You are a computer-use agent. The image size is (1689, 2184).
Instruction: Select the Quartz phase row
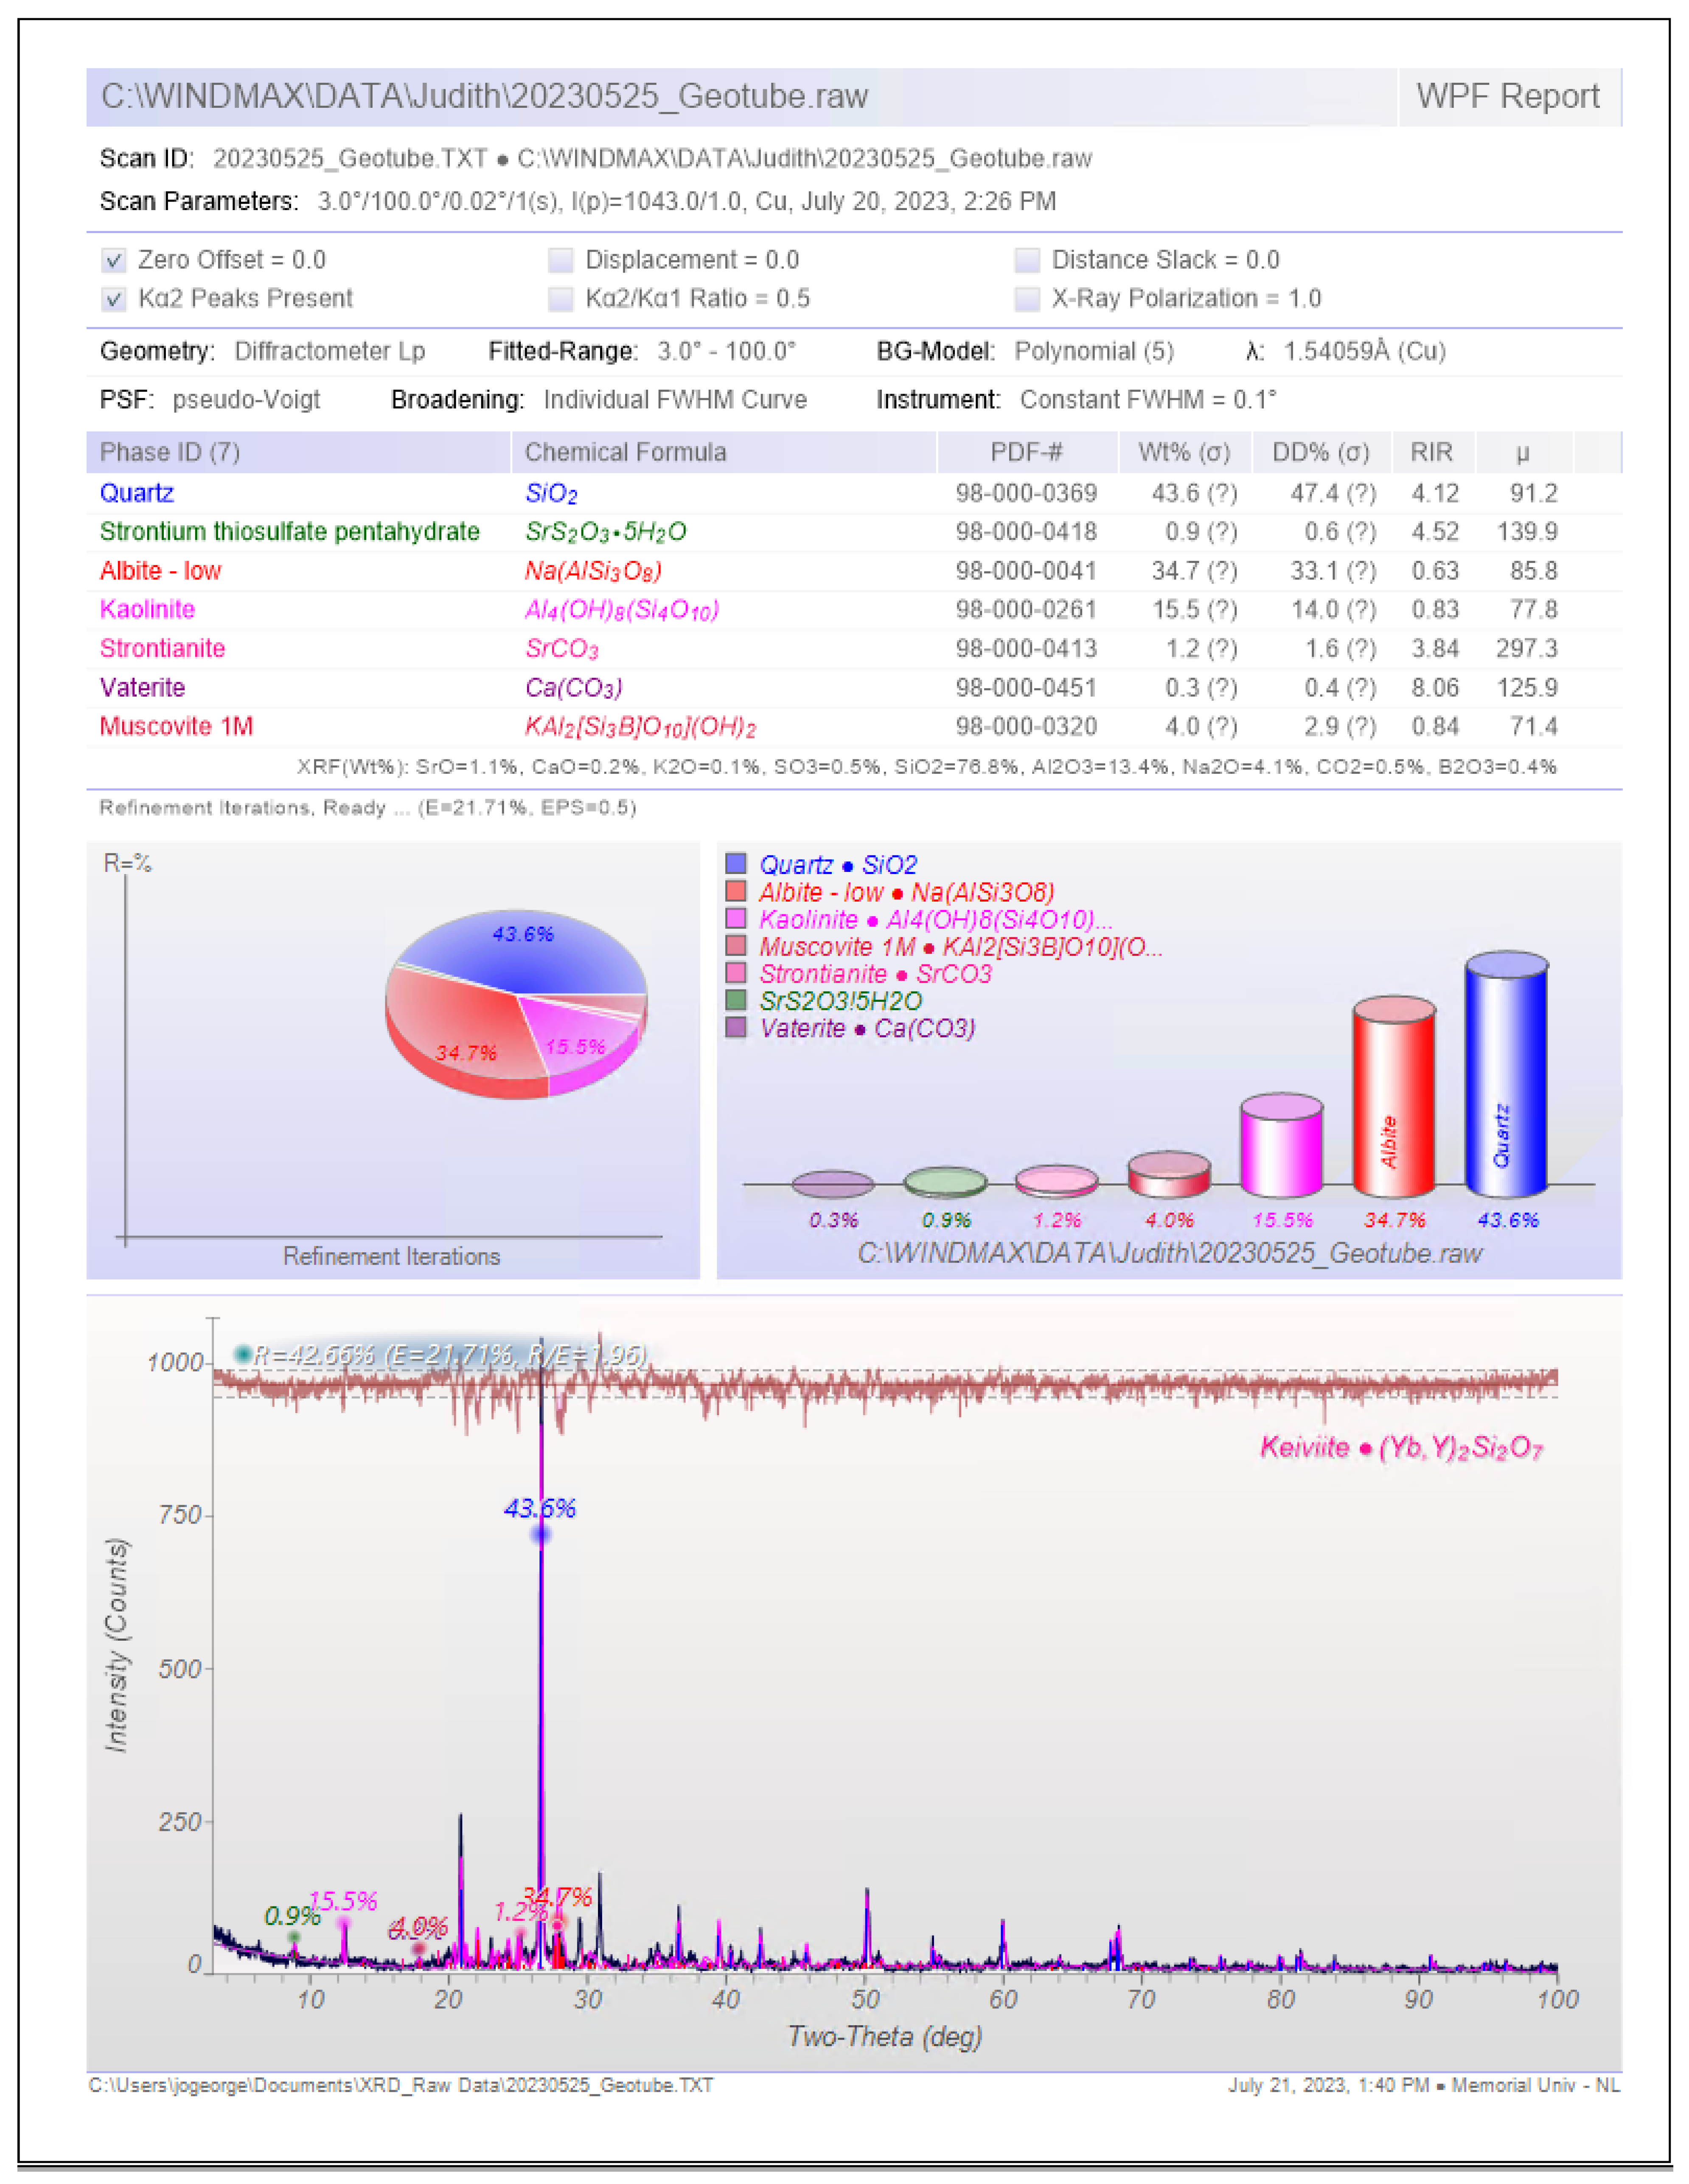(x=137, y=493)
